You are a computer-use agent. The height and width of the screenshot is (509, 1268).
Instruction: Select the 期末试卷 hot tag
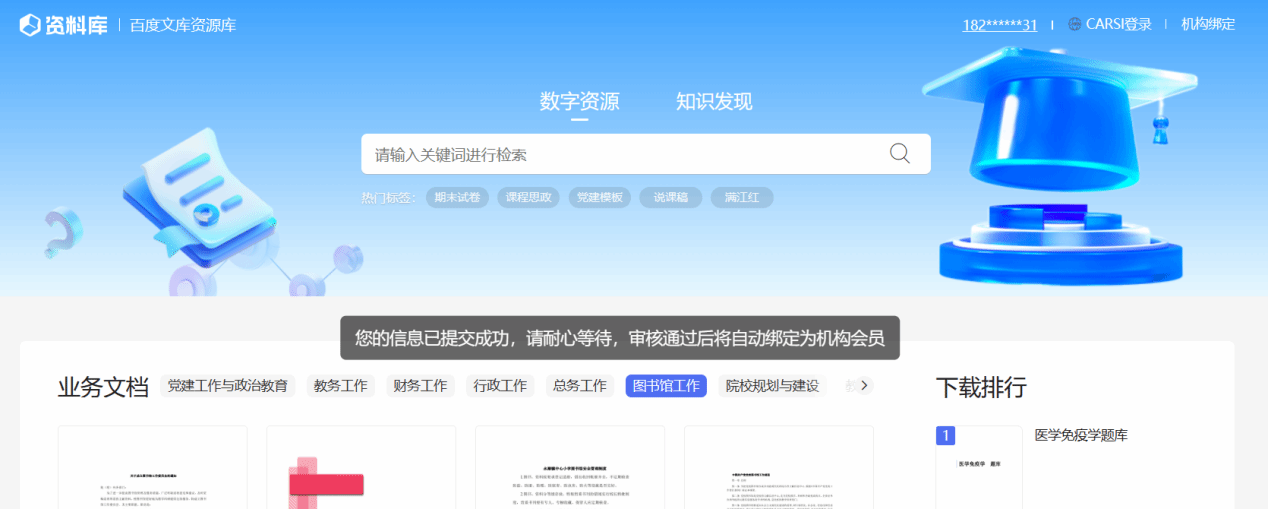pyautogui.click(x=458, y=198)
